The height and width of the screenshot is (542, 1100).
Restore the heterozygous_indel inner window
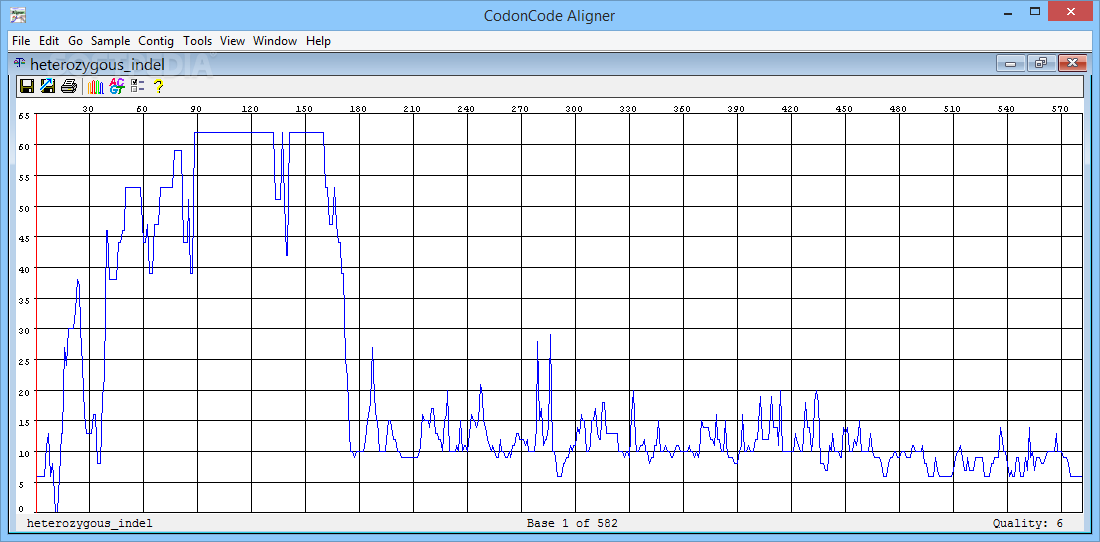click(x=1041, y=64)
